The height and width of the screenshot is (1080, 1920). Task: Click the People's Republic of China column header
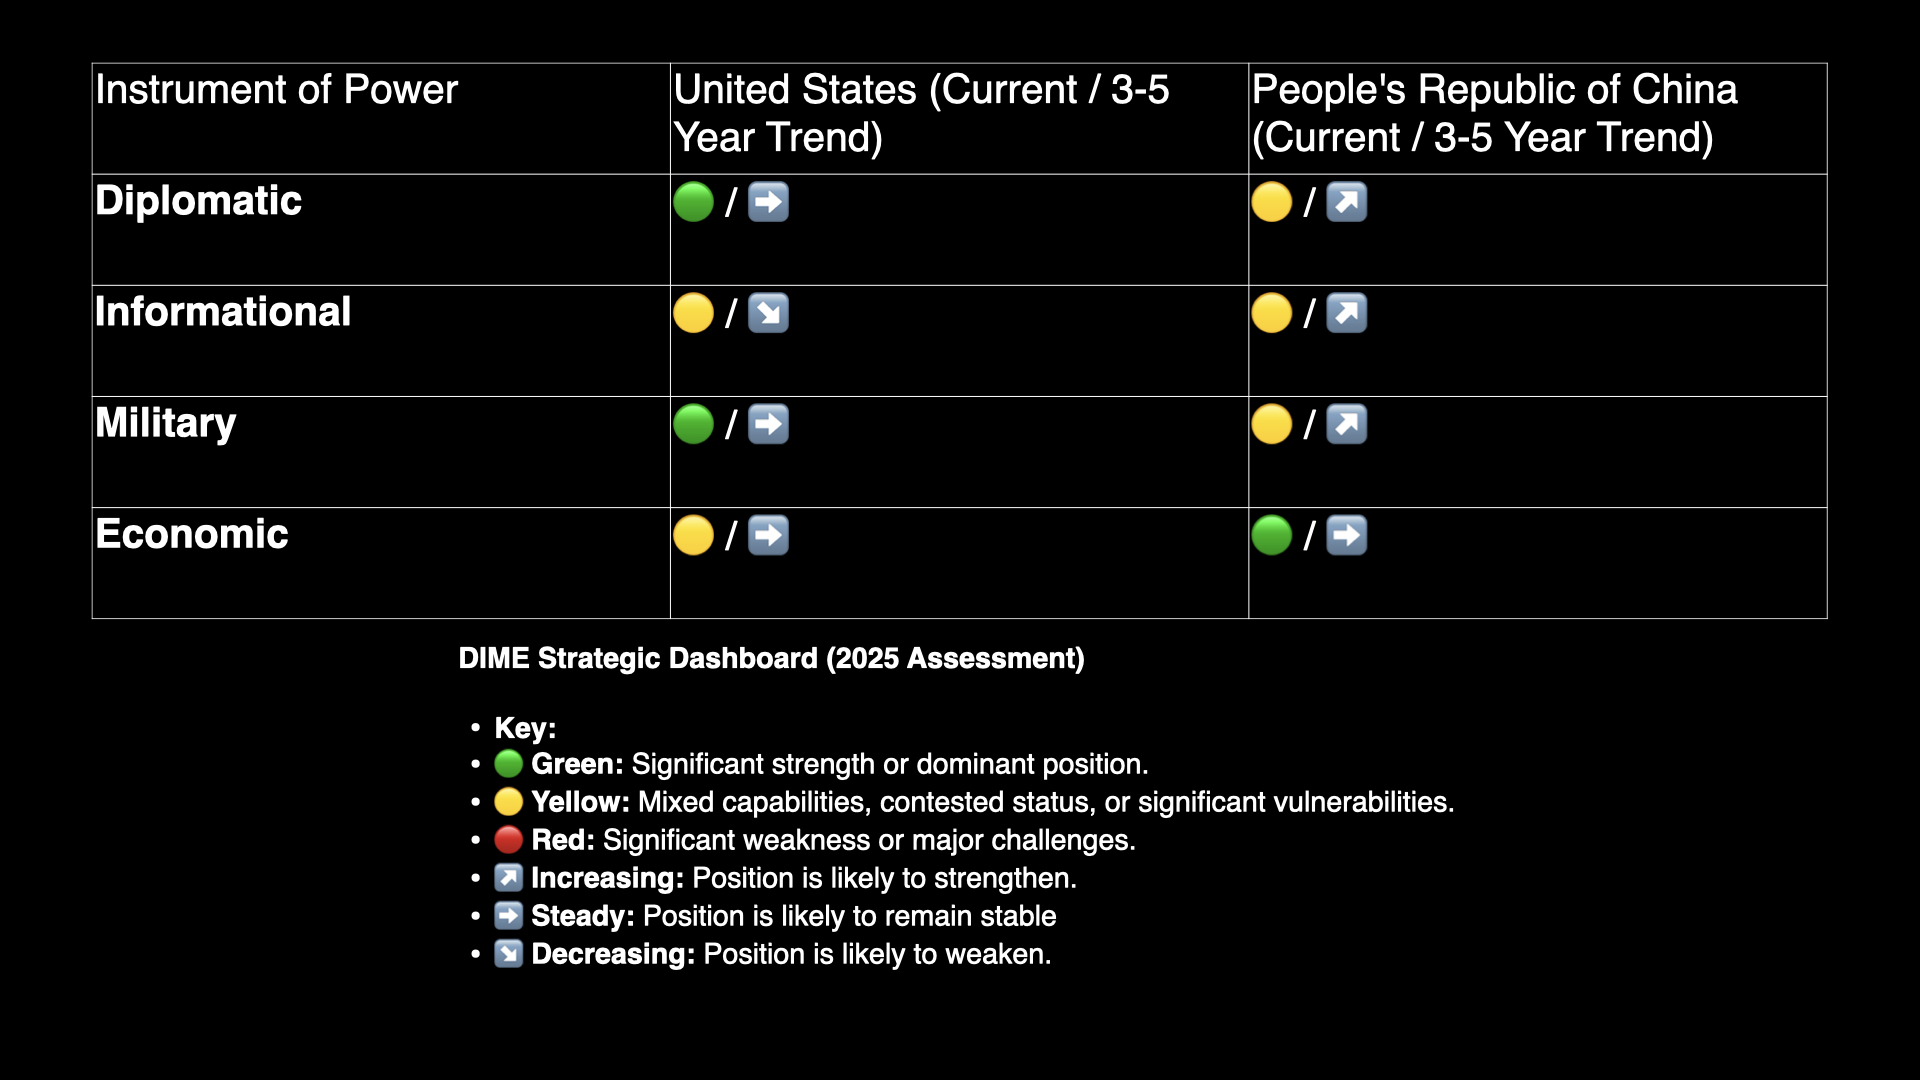1493,113
